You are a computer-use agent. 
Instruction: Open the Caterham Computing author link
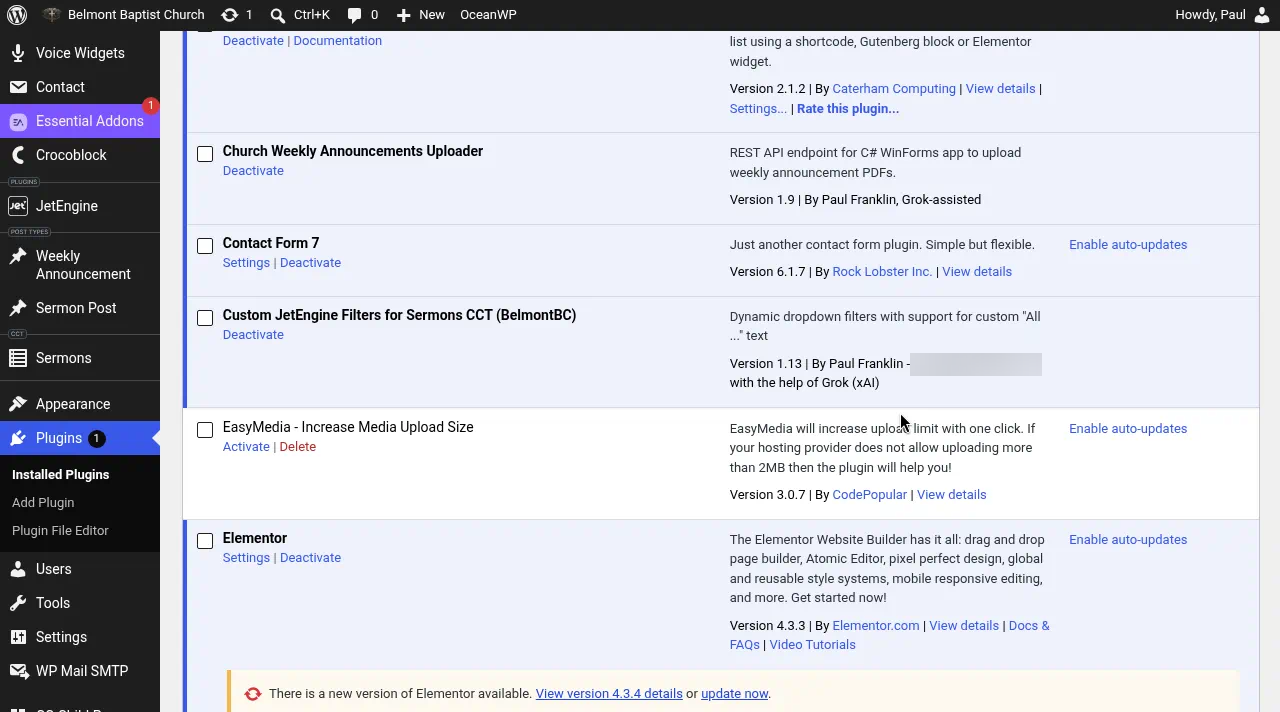click(x=894, y=89)
